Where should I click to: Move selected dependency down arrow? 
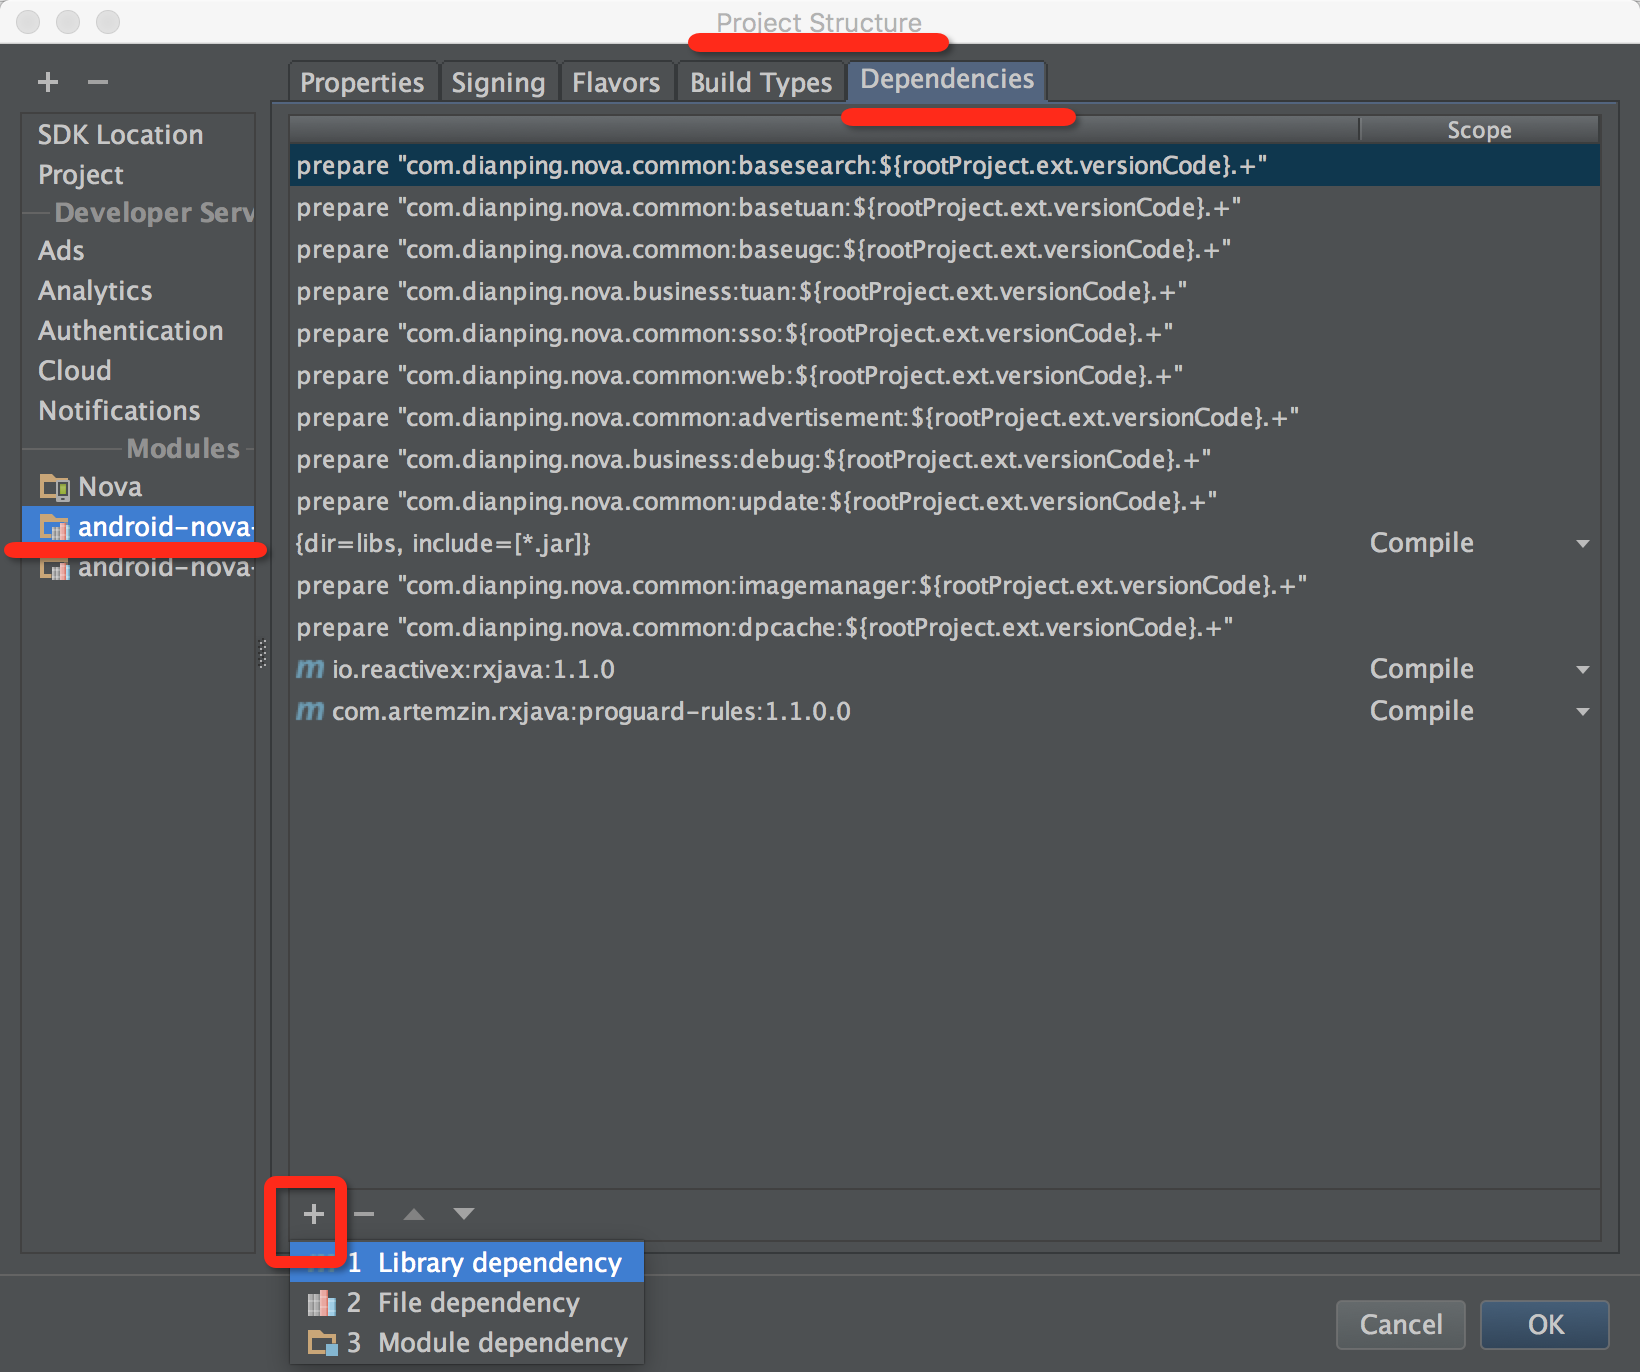coord(463,1214)
